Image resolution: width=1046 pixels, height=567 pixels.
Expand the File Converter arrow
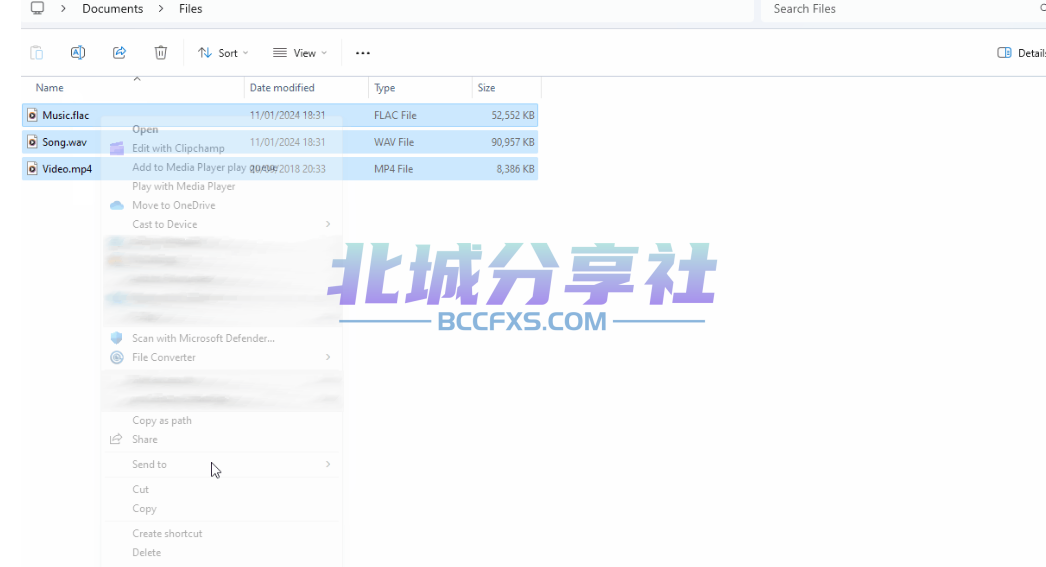tap(328, 358)
